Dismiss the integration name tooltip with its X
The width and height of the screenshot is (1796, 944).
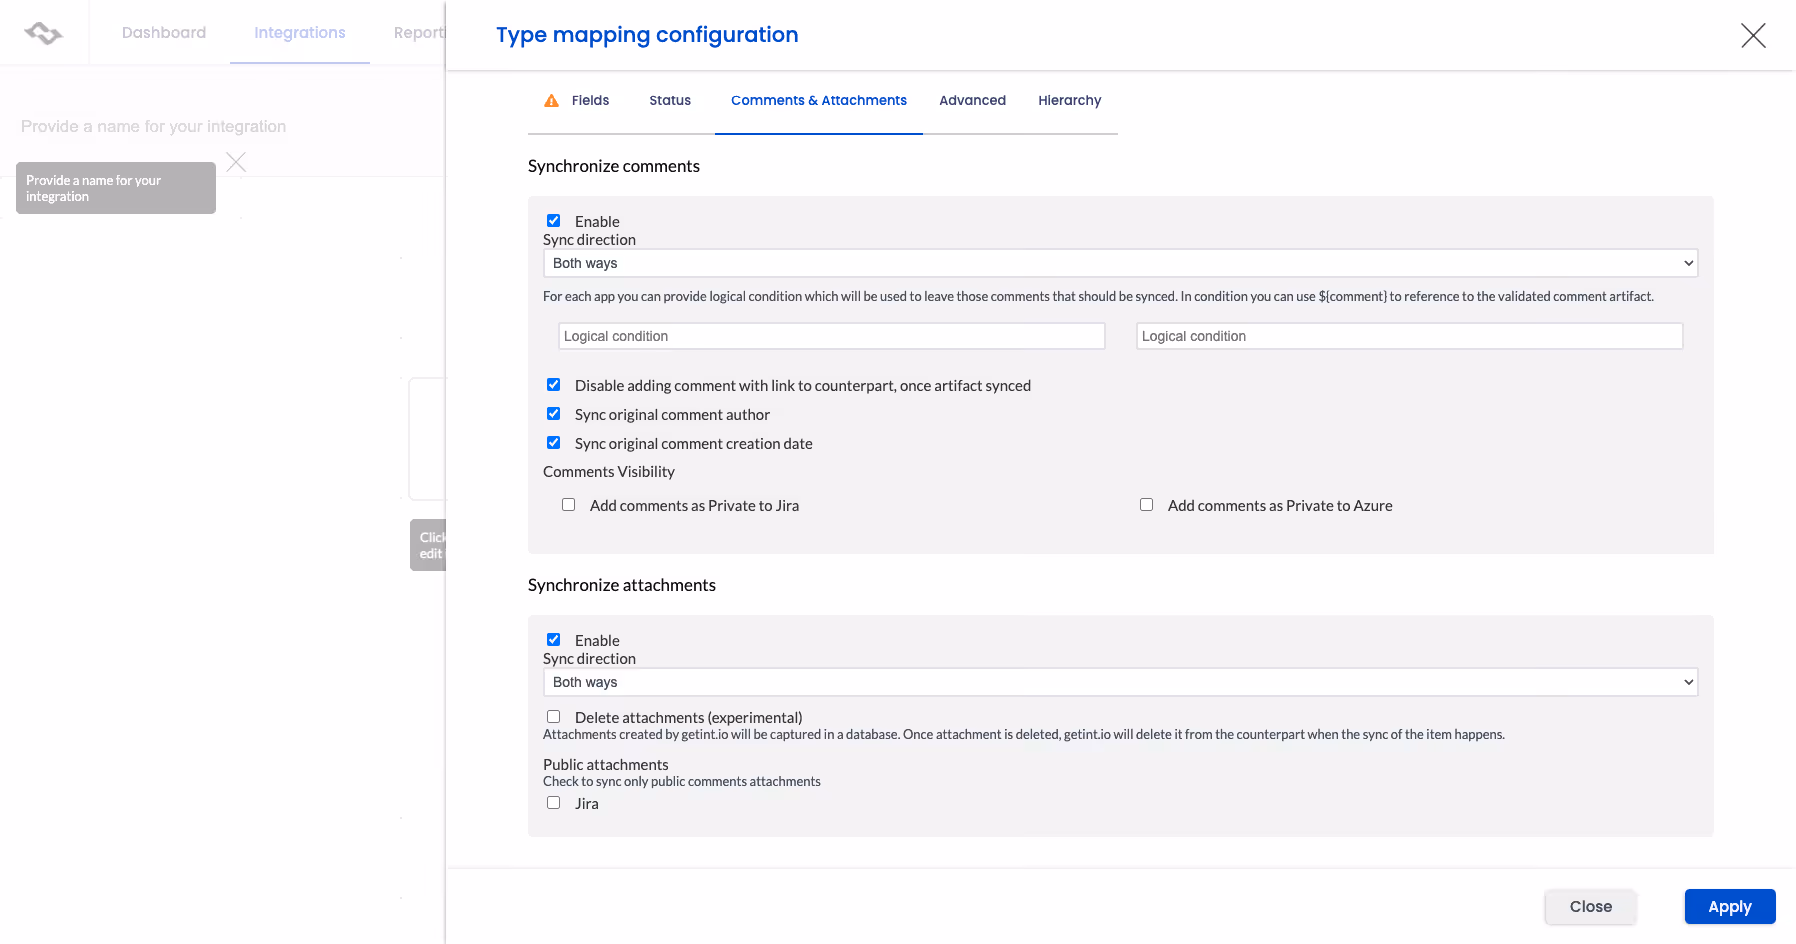click(x=236, y=161)
